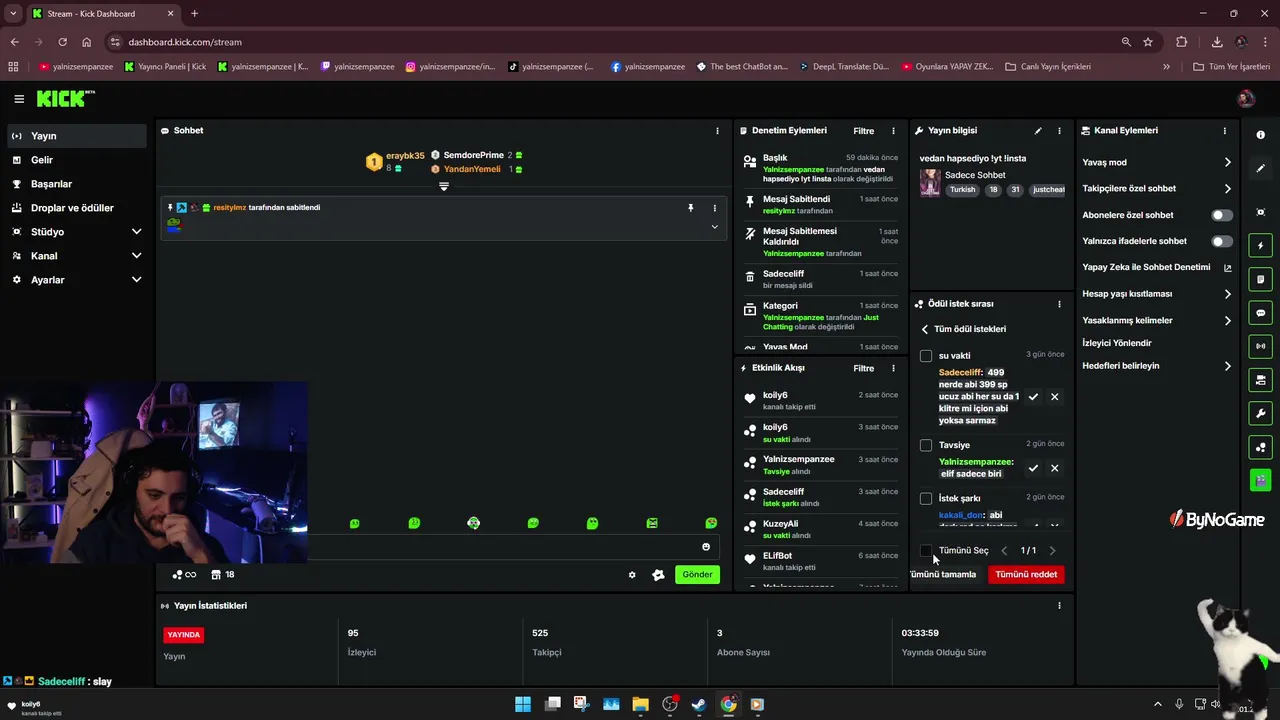Reject the Tavsiye reward request
Viewport: 1280px width, 720px height.
click(1054, 468)
